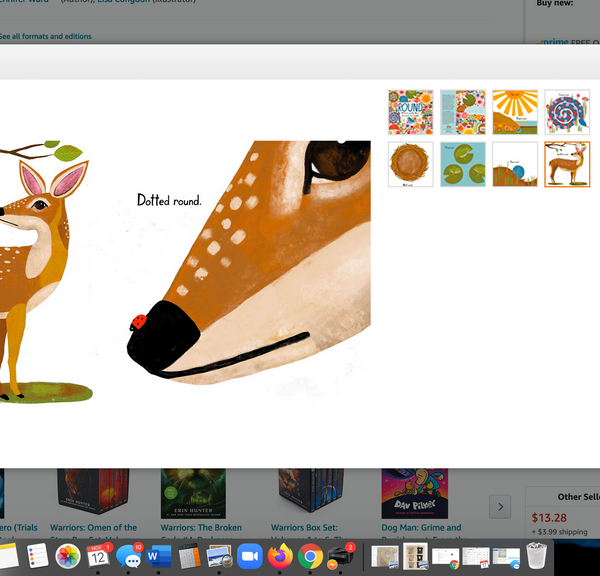Viewport: 600px width, 576px height.
Task: Select the highlighted deer page thumbnail
Action: coord(567,164)
